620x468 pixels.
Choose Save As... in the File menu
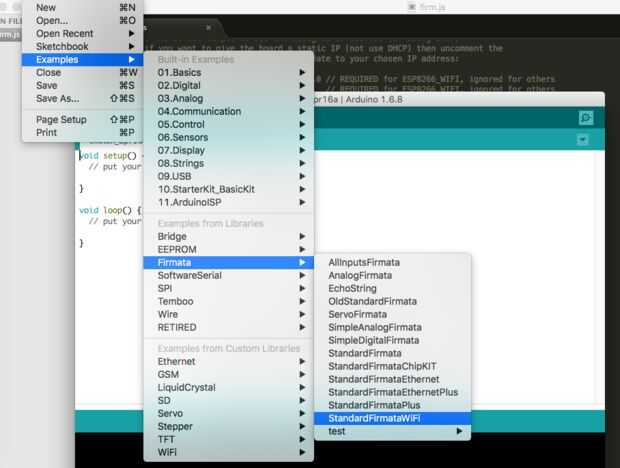tap(82, 98)
